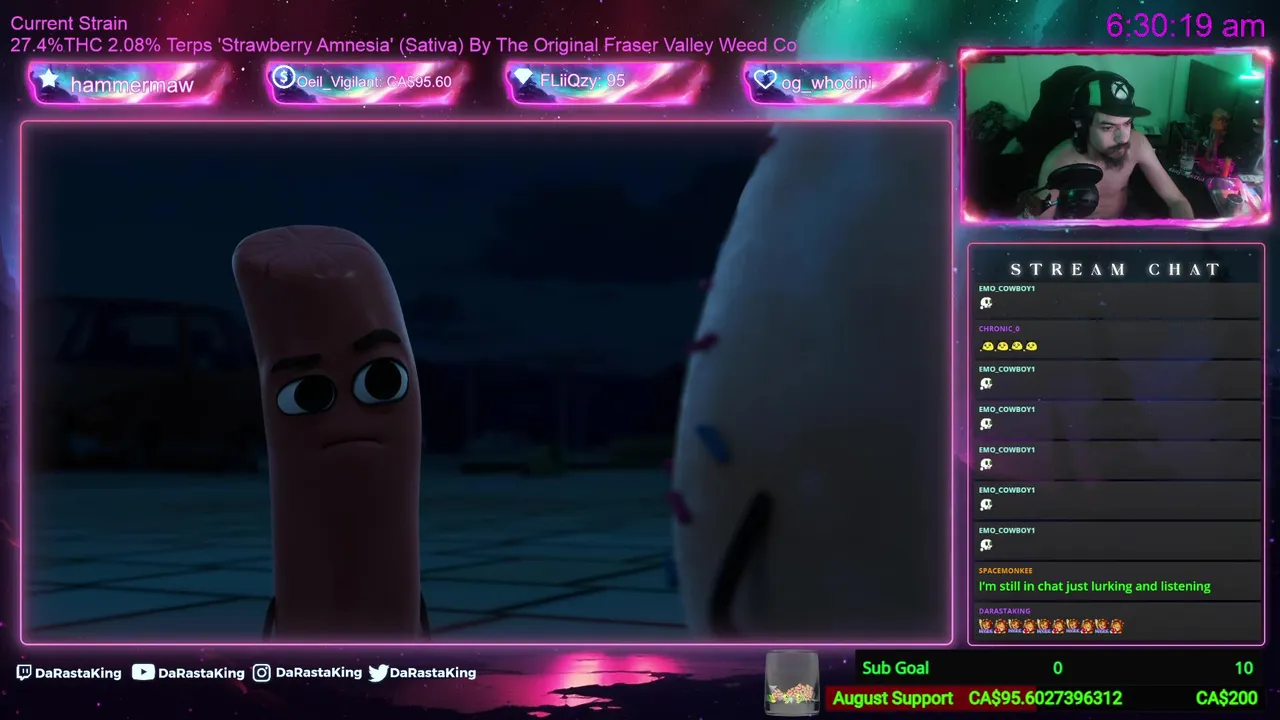This screenshot has height=720, width=1280.
Task: Click the YouTube logo icon
Action: tap(143, 672)
